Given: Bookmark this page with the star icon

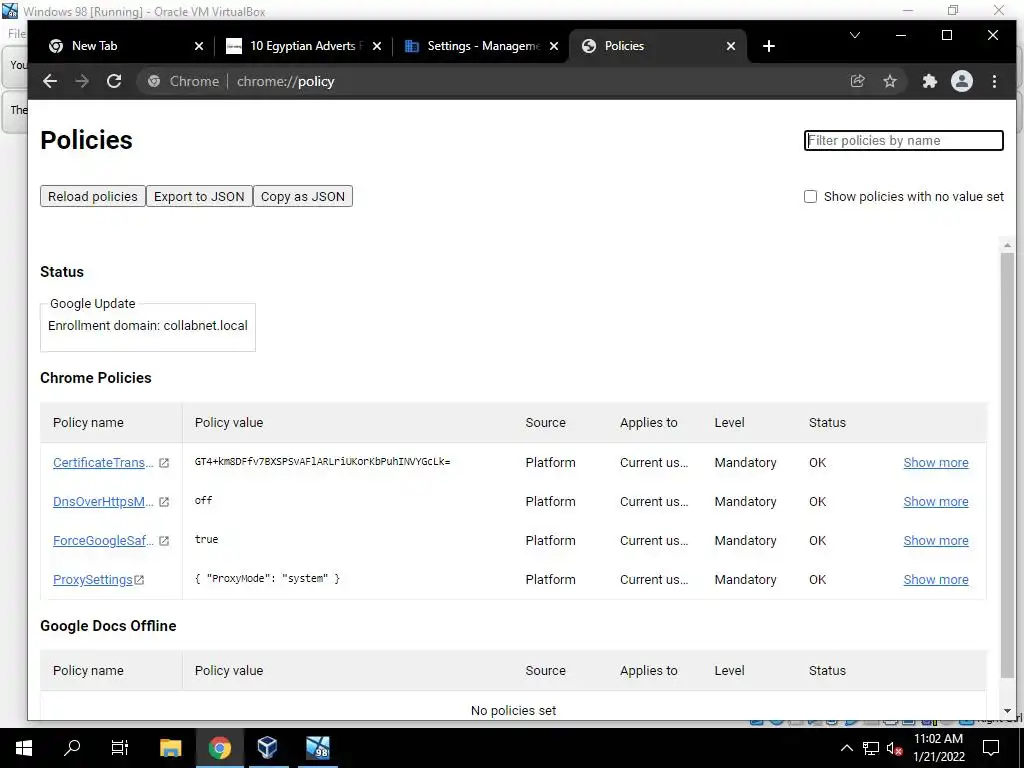Looking at the screenshot, I should (x=889, y=81).
